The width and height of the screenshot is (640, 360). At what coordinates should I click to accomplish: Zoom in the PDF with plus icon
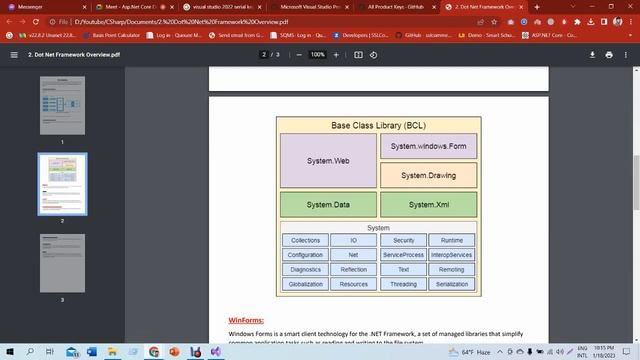click(x=336, y=55)
